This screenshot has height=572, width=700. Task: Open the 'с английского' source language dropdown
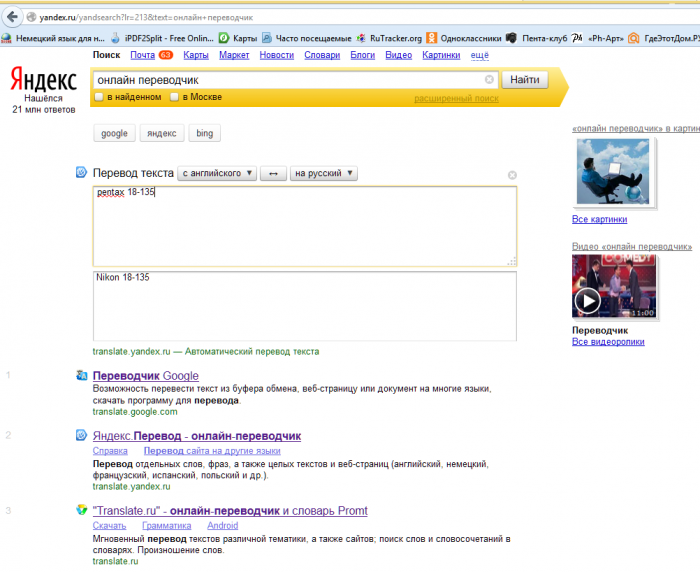tap(217, 173)
